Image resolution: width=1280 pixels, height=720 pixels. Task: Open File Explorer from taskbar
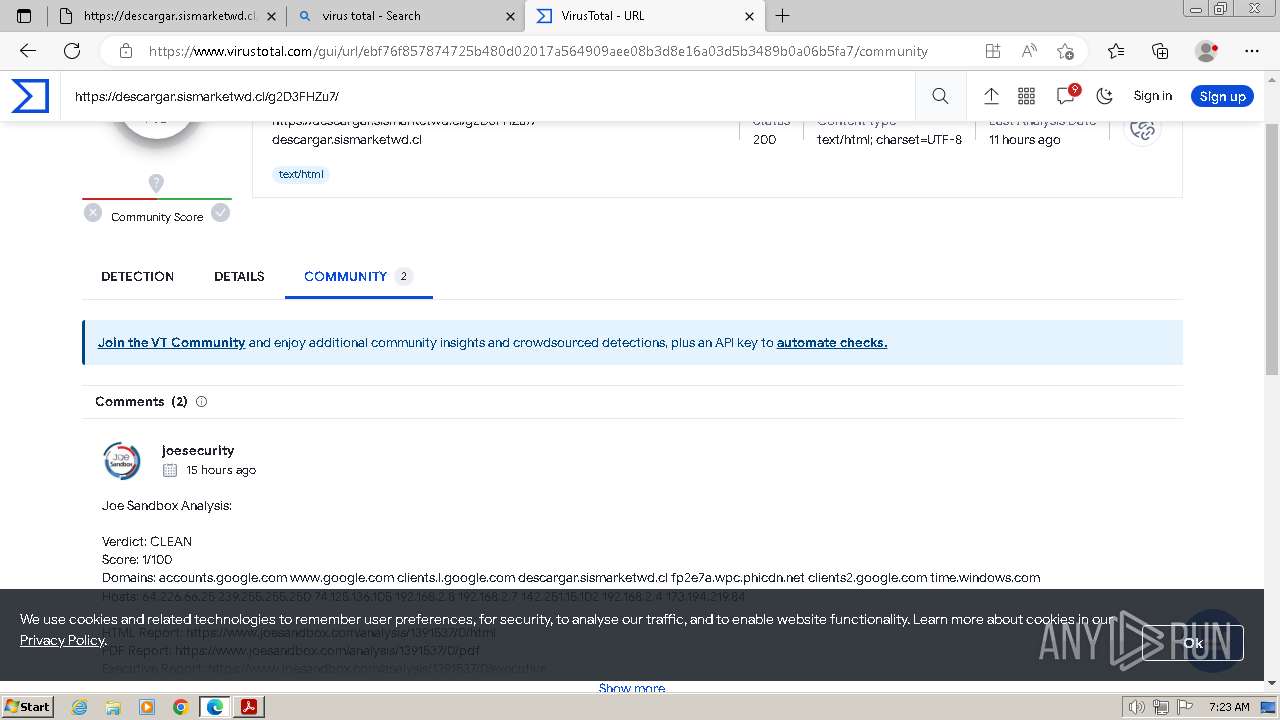(113, 707)
